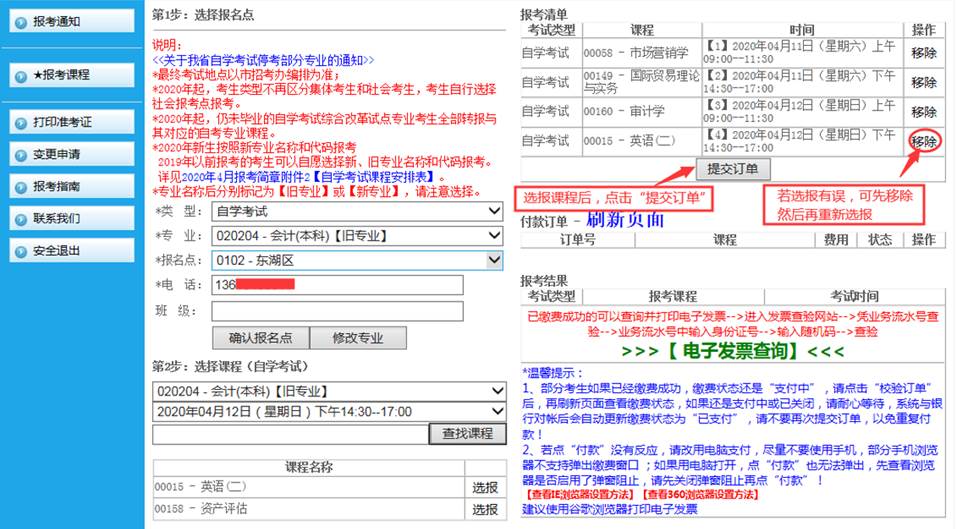Open the exam date dropdown in step 2

pos(329,412)
